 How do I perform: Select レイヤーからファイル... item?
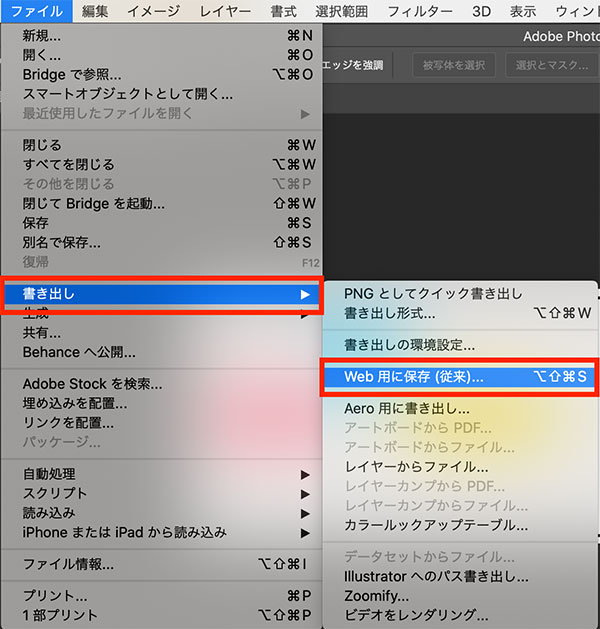click(x=460, y=467)
